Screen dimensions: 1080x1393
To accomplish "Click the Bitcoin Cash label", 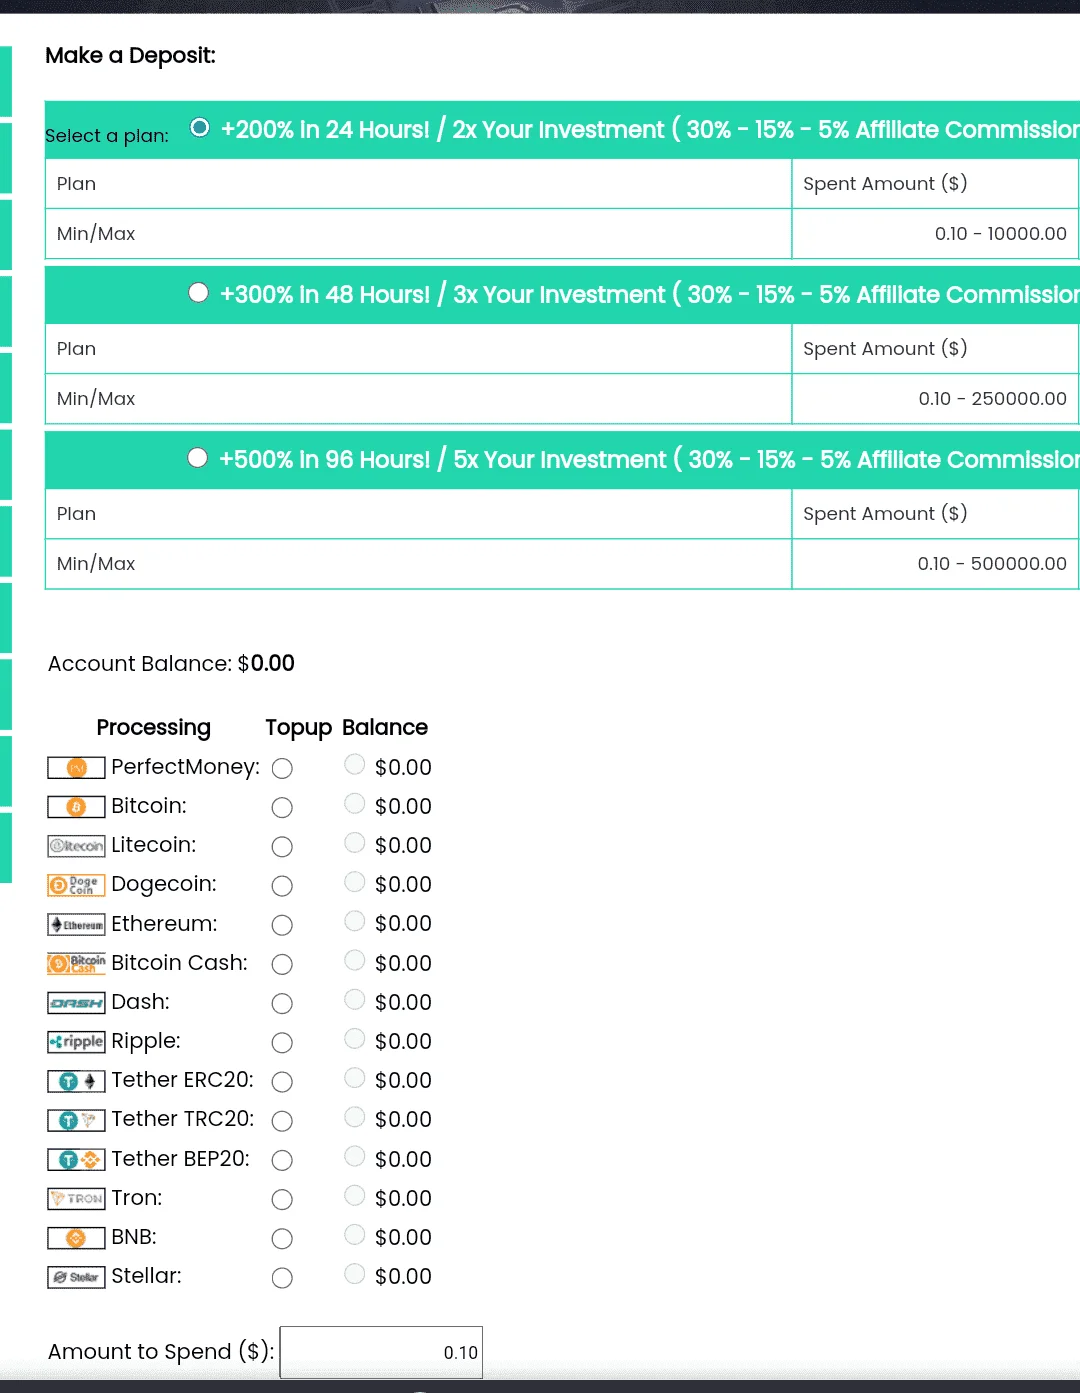I will click(179, 963).
